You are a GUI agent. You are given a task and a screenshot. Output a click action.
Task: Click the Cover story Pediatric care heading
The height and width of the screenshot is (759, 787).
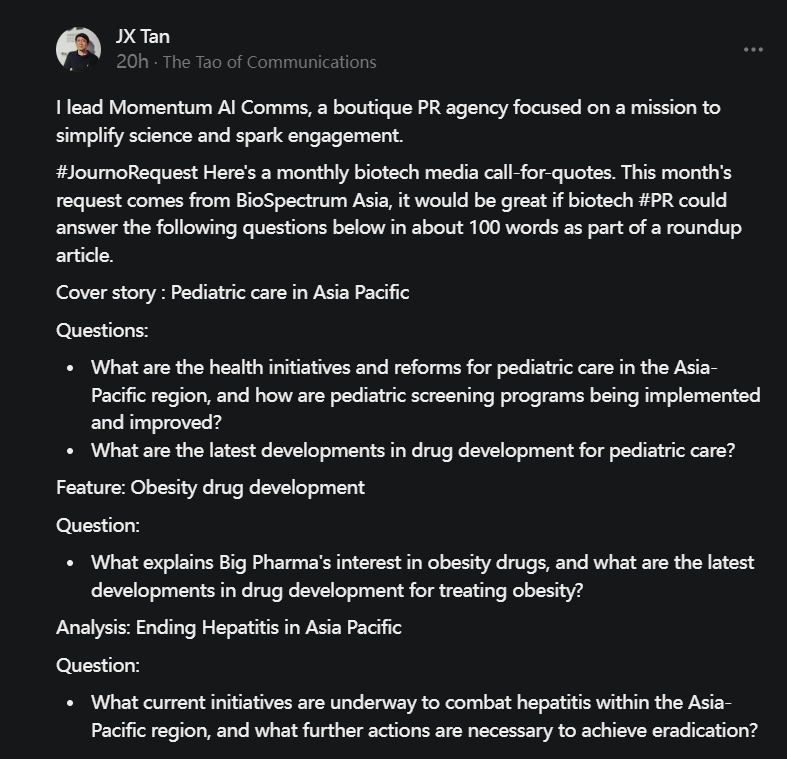tap(232, 293)
